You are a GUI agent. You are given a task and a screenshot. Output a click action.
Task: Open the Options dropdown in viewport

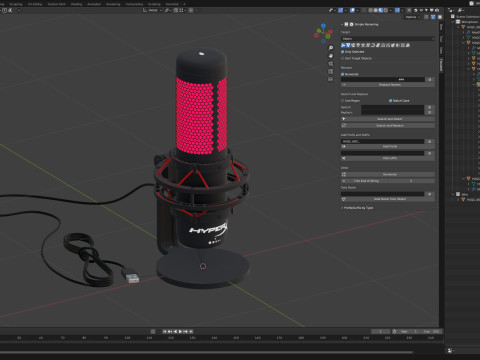(x=412, y=17)
